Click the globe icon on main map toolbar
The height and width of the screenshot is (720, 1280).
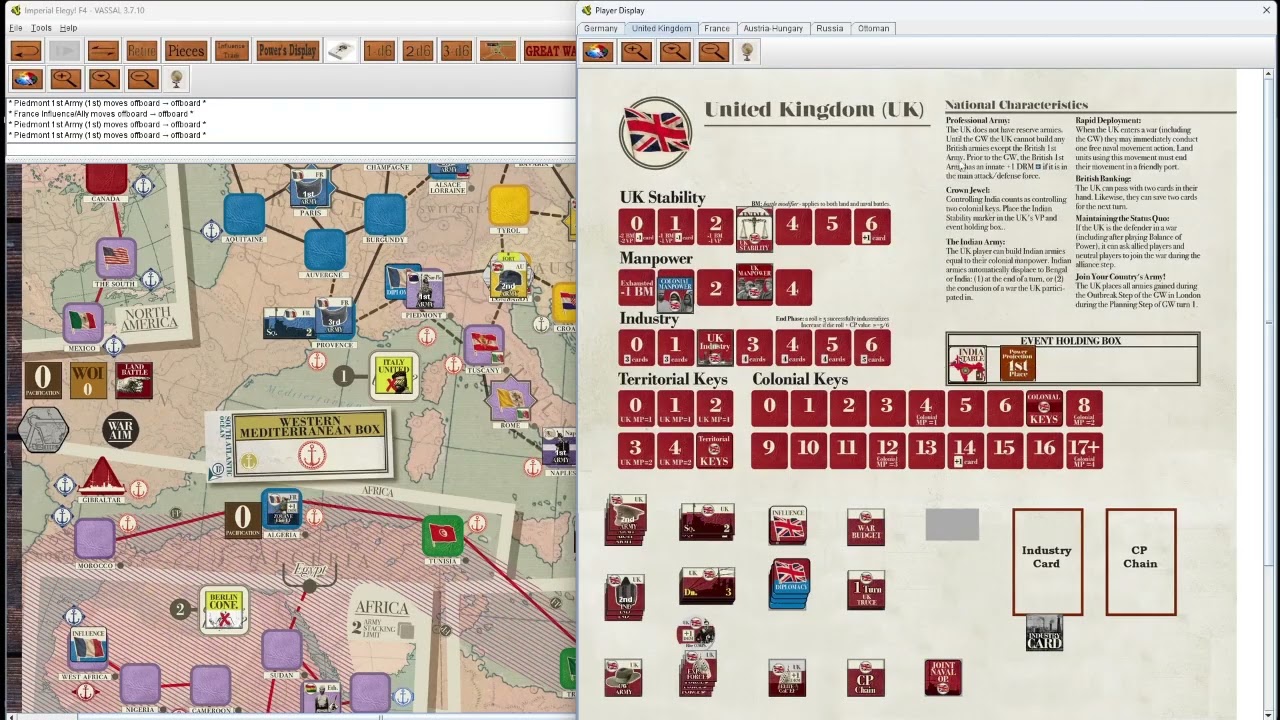(x=176, y=79)
